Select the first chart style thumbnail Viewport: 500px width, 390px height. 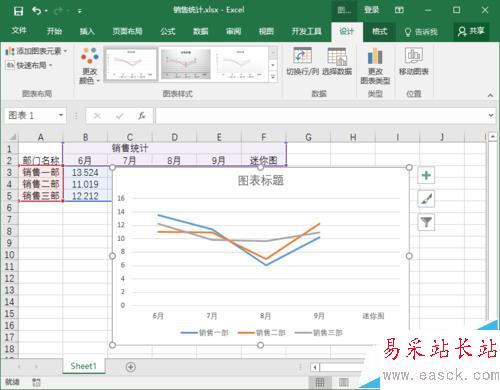pos(131,64)
